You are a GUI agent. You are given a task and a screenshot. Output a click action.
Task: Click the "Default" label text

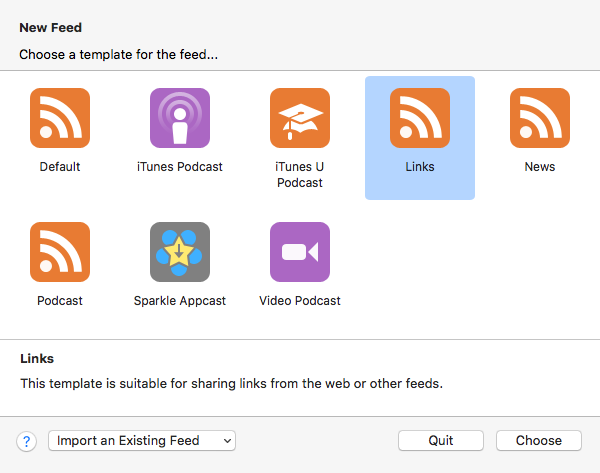click(x=60, y=167)
